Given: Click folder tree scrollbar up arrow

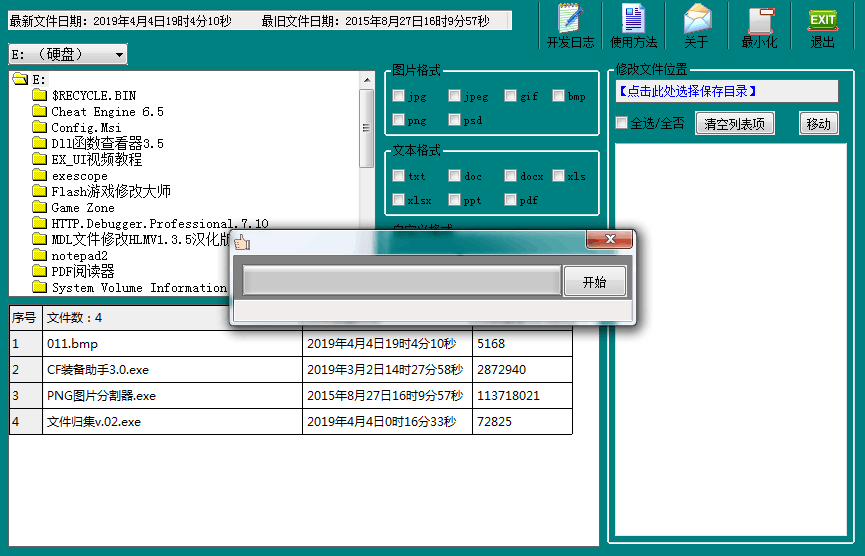Looking at the screenshot, I should 367,80.
